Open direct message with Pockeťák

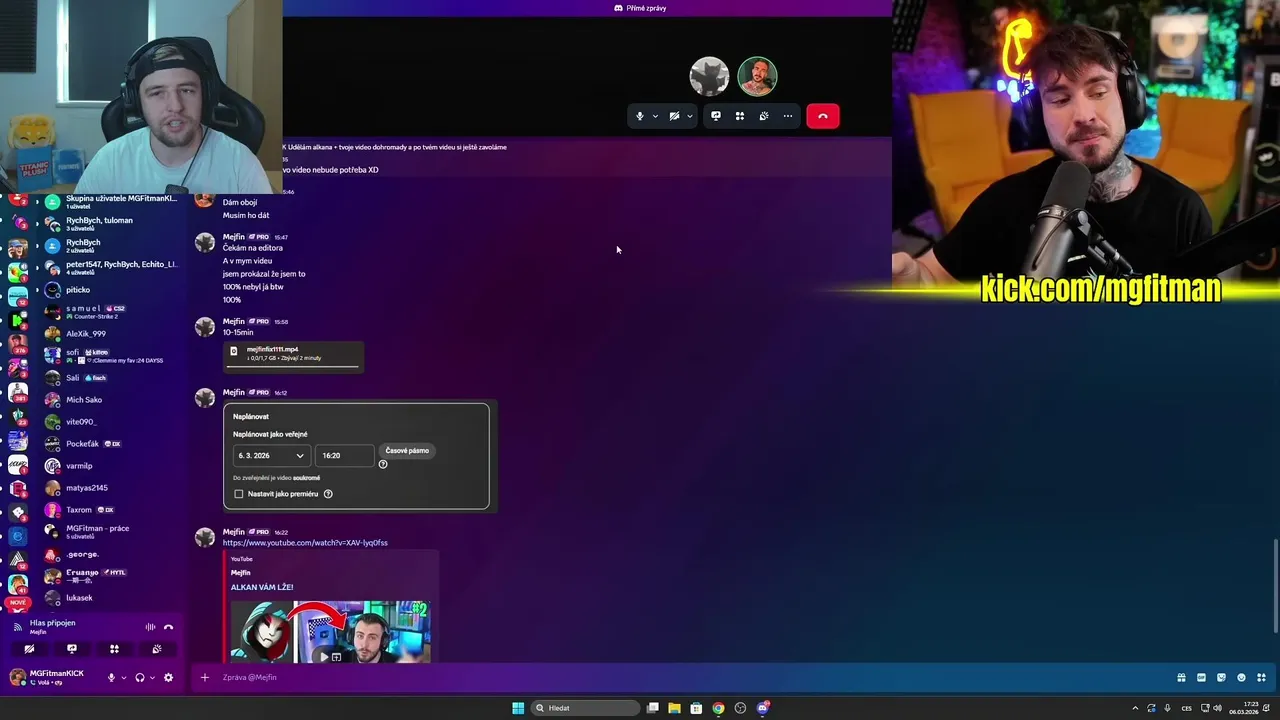(110, 443)
